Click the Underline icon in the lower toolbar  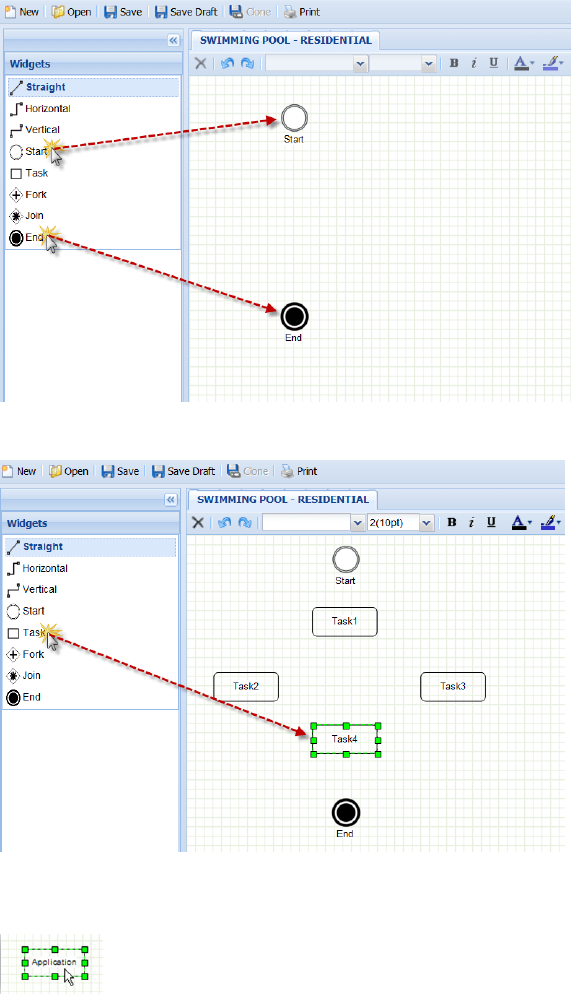pyautogui.click(x=491, y=522)
